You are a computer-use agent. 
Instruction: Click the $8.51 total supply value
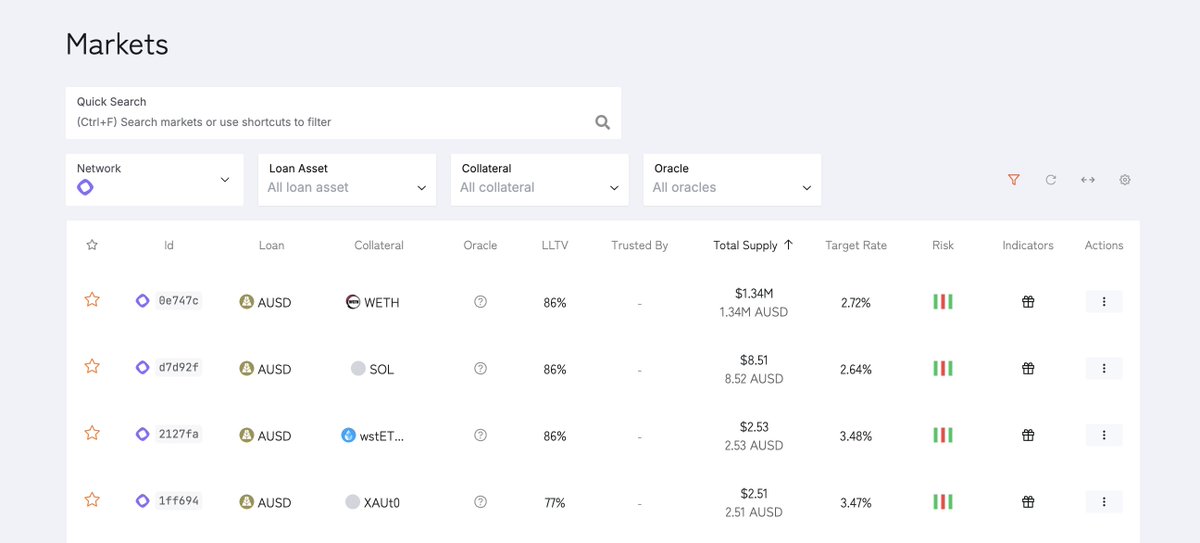(x=754, y=360)
